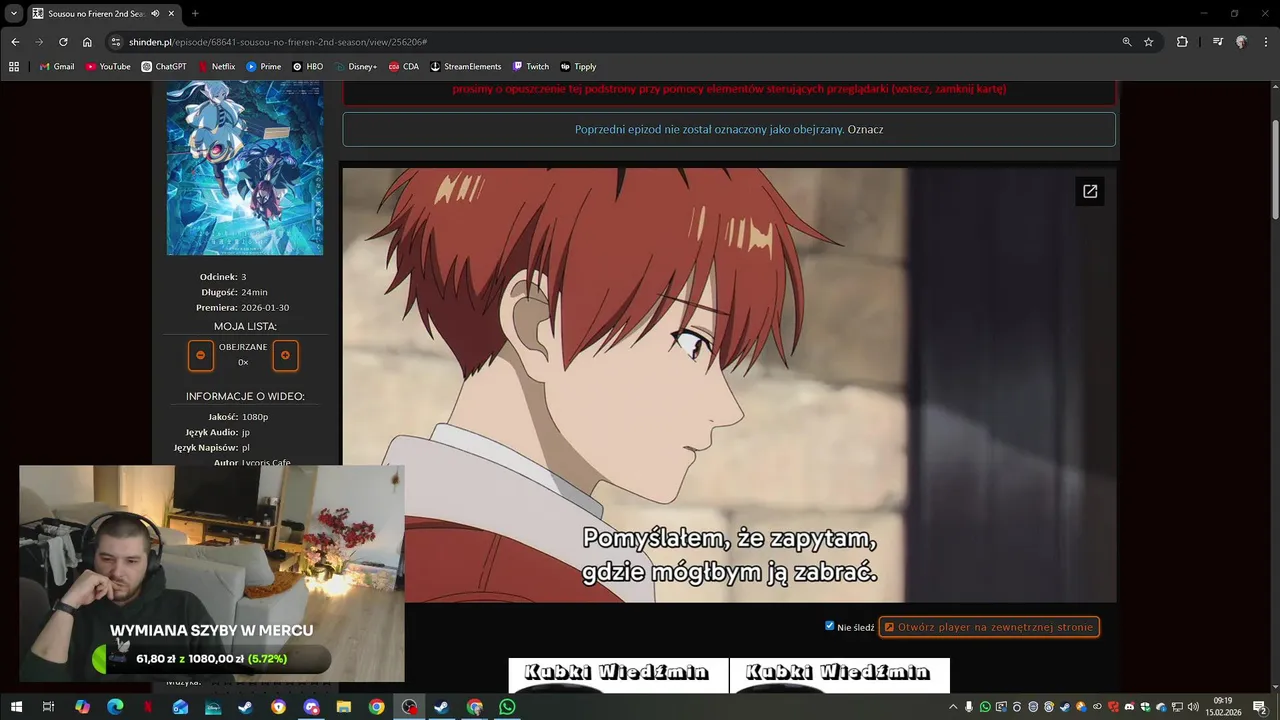Open Netflix app from the taskbar
This screenshot has height=720, width=1280.
[x=148, y=707]
